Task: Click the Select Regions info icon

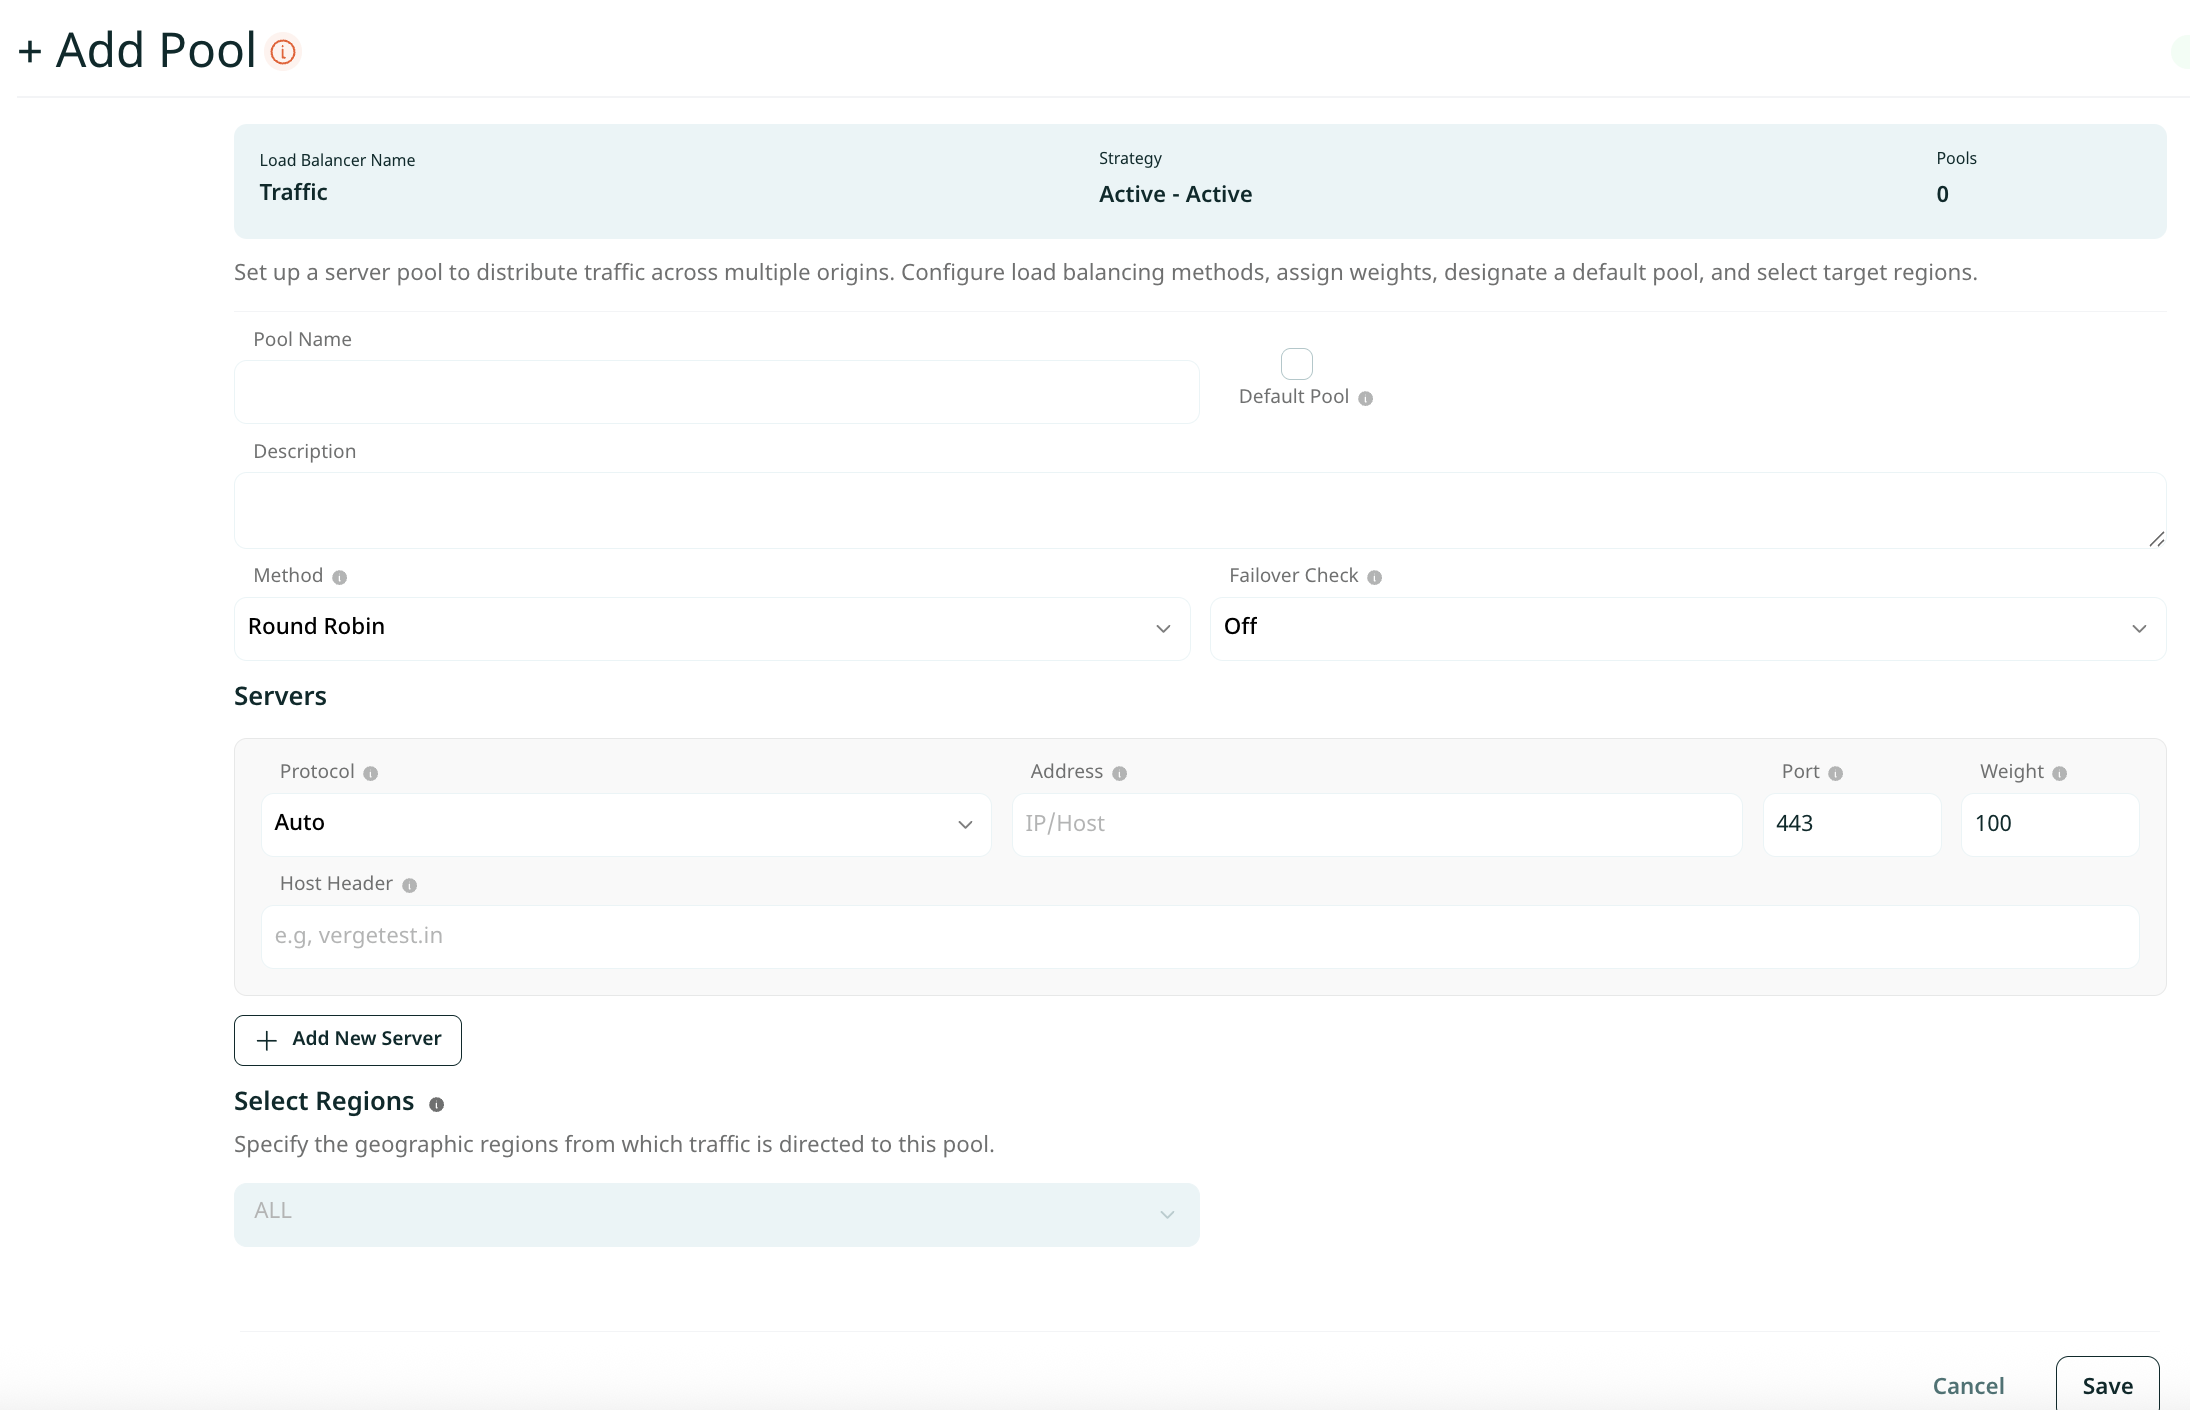Action: coord(436,1104)
